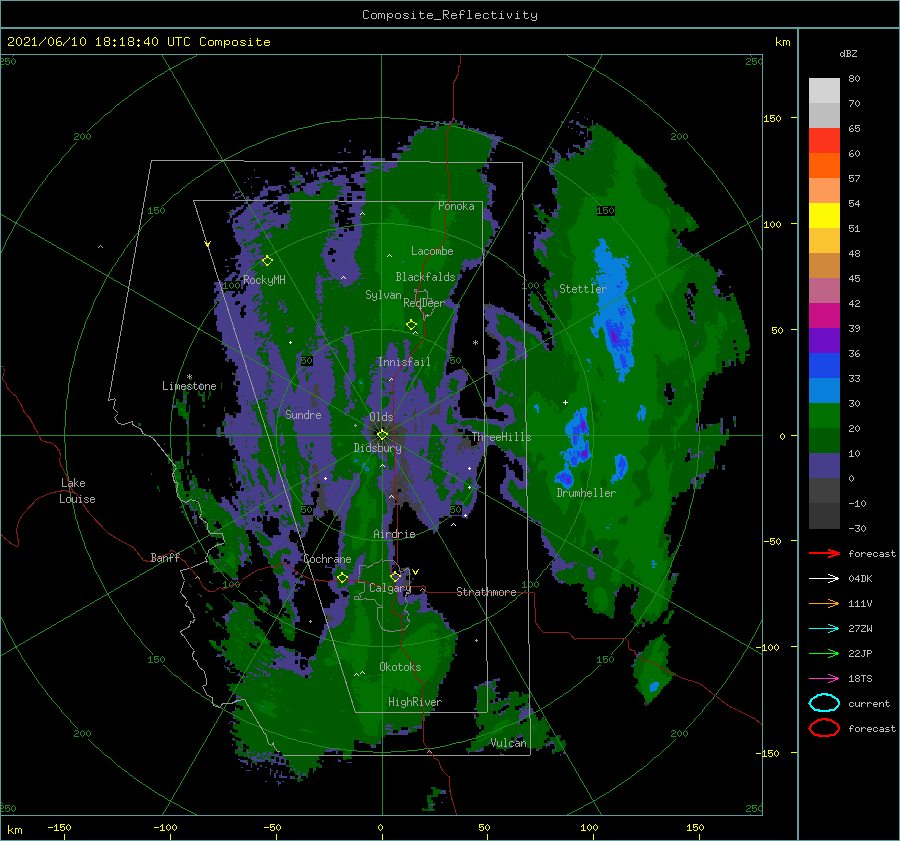
Task: Click yellow diamond marker below RedDeer
Action: 411,325
